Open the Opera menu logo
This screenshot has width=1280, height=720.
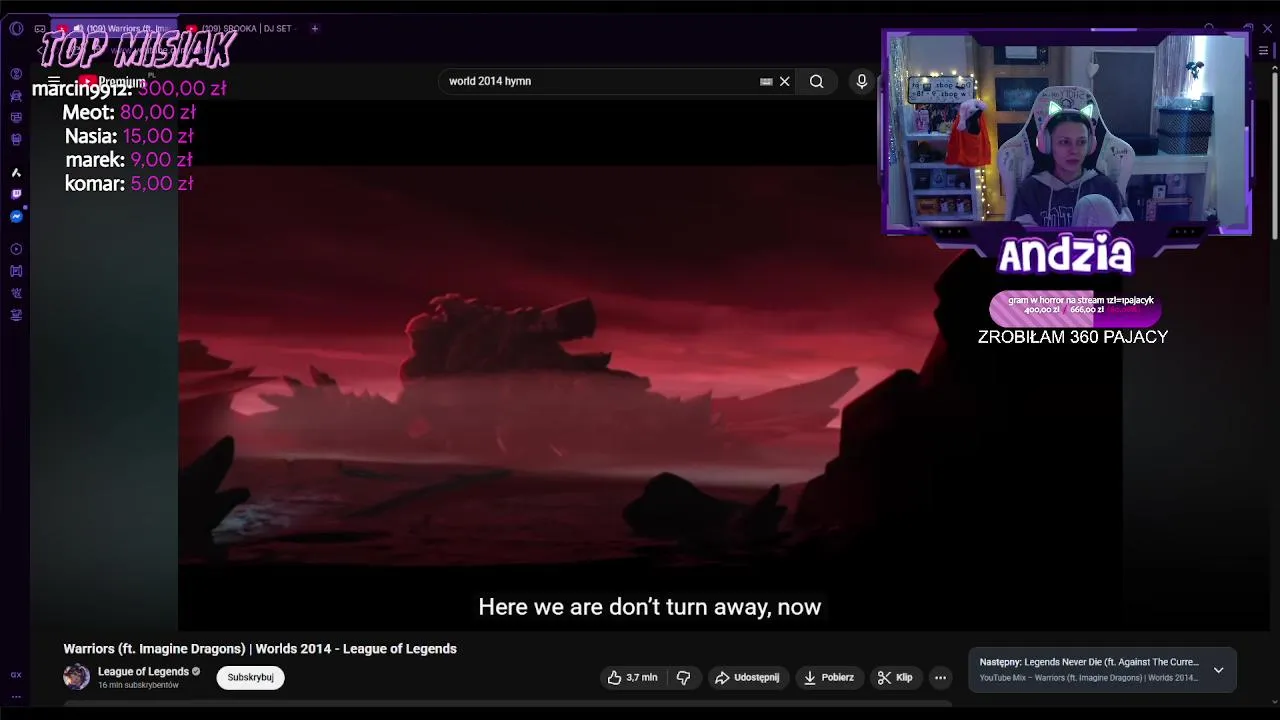coord(16,28)
